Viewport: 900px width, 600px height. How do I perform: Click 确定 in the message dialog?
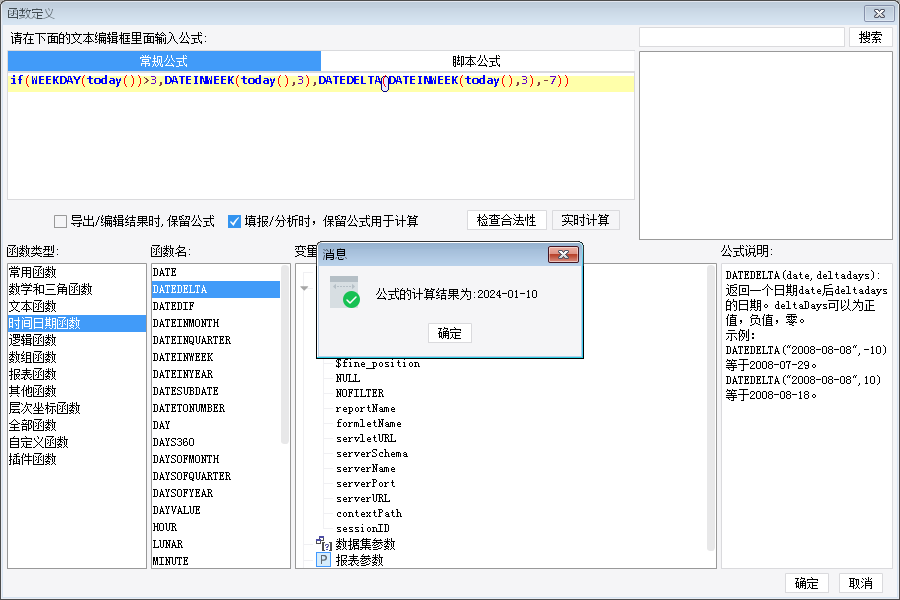449,333
